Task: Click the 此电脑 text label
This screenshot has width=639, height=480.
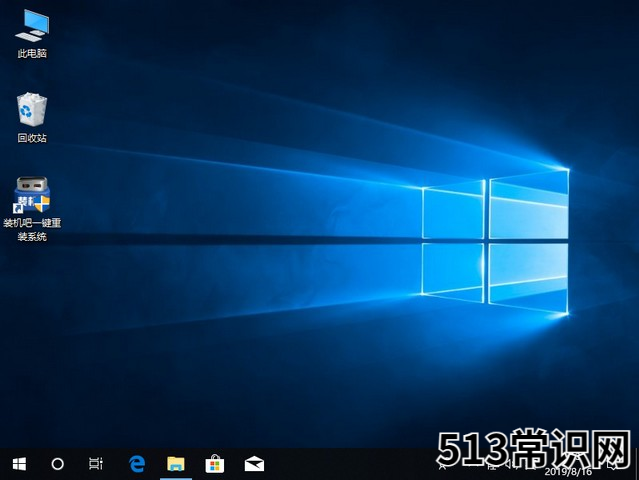Action: (32, 53)
